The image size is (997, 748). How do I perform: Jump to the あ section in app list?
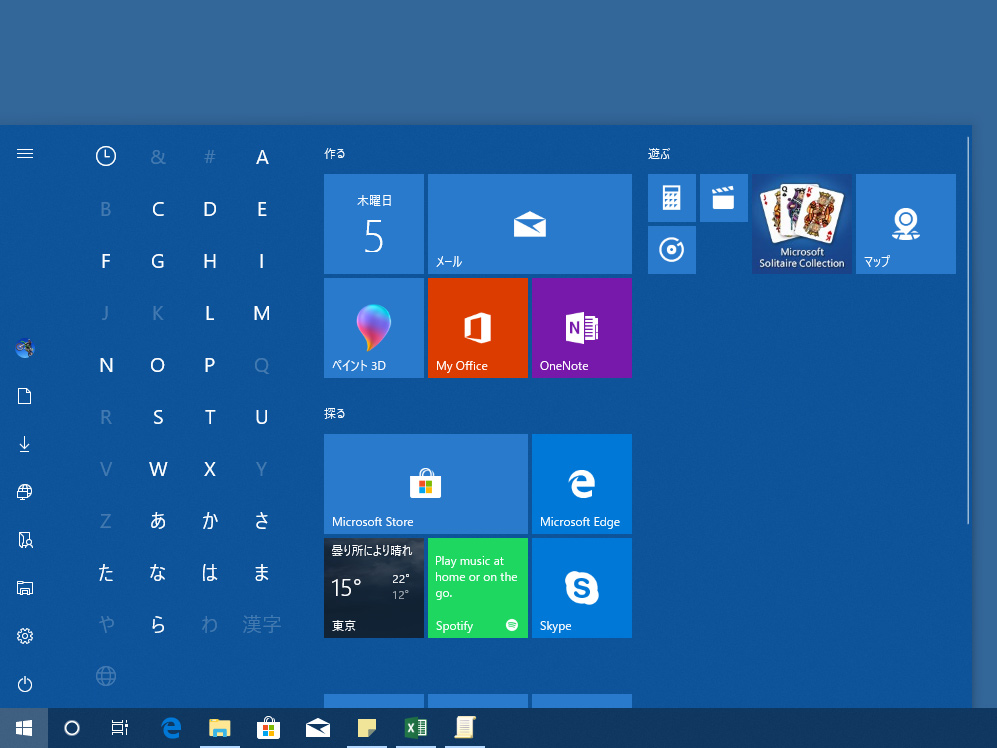(x=158, y=520)
